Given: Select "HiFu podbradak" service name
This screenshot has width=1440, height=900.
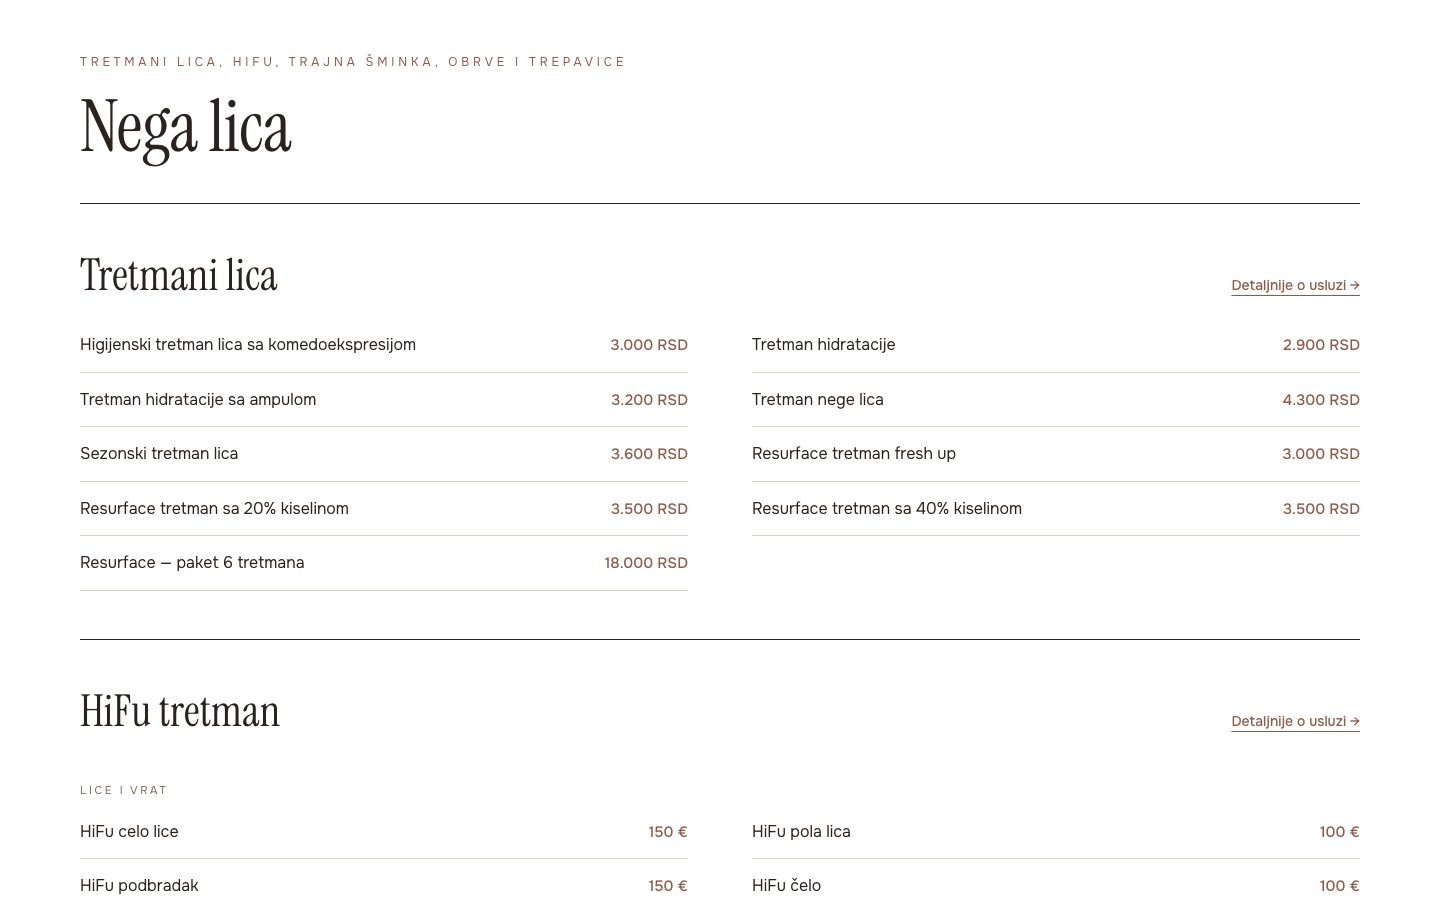Looking at the screenshot, I should pyautogui.click(x=139, y=886).
